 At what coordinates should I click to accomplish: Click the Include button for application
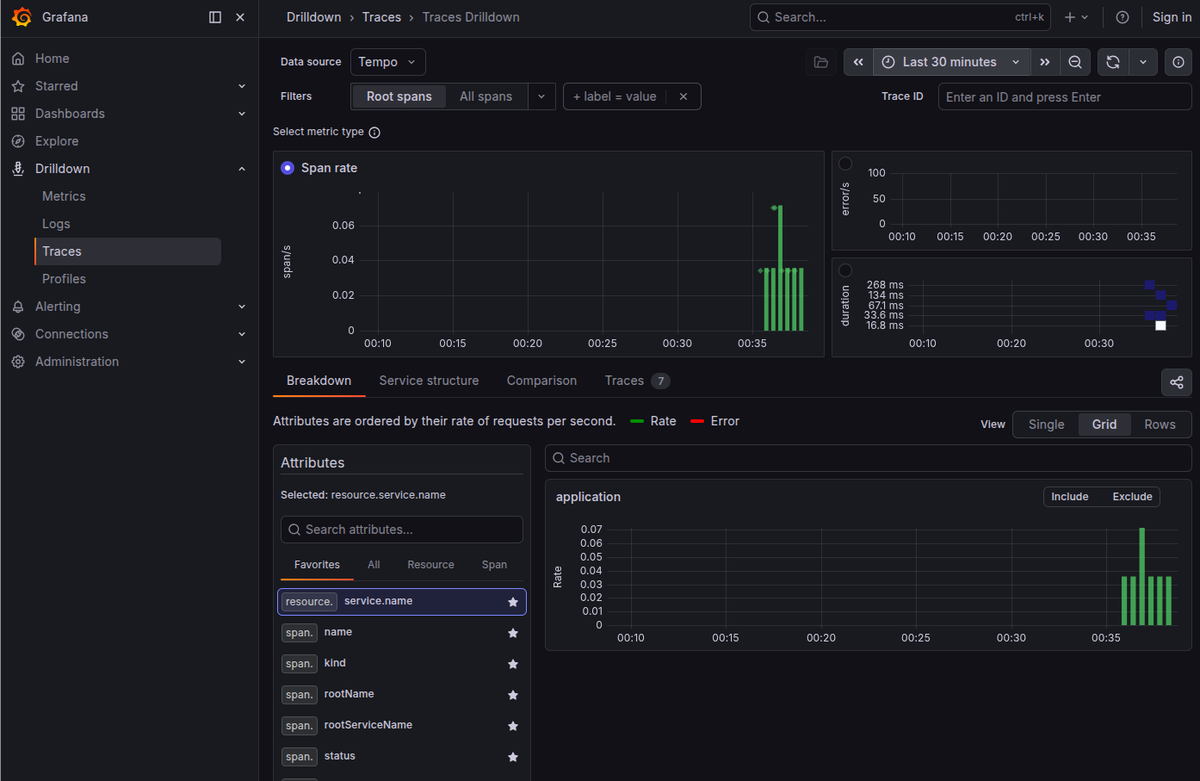(1069, 497)
